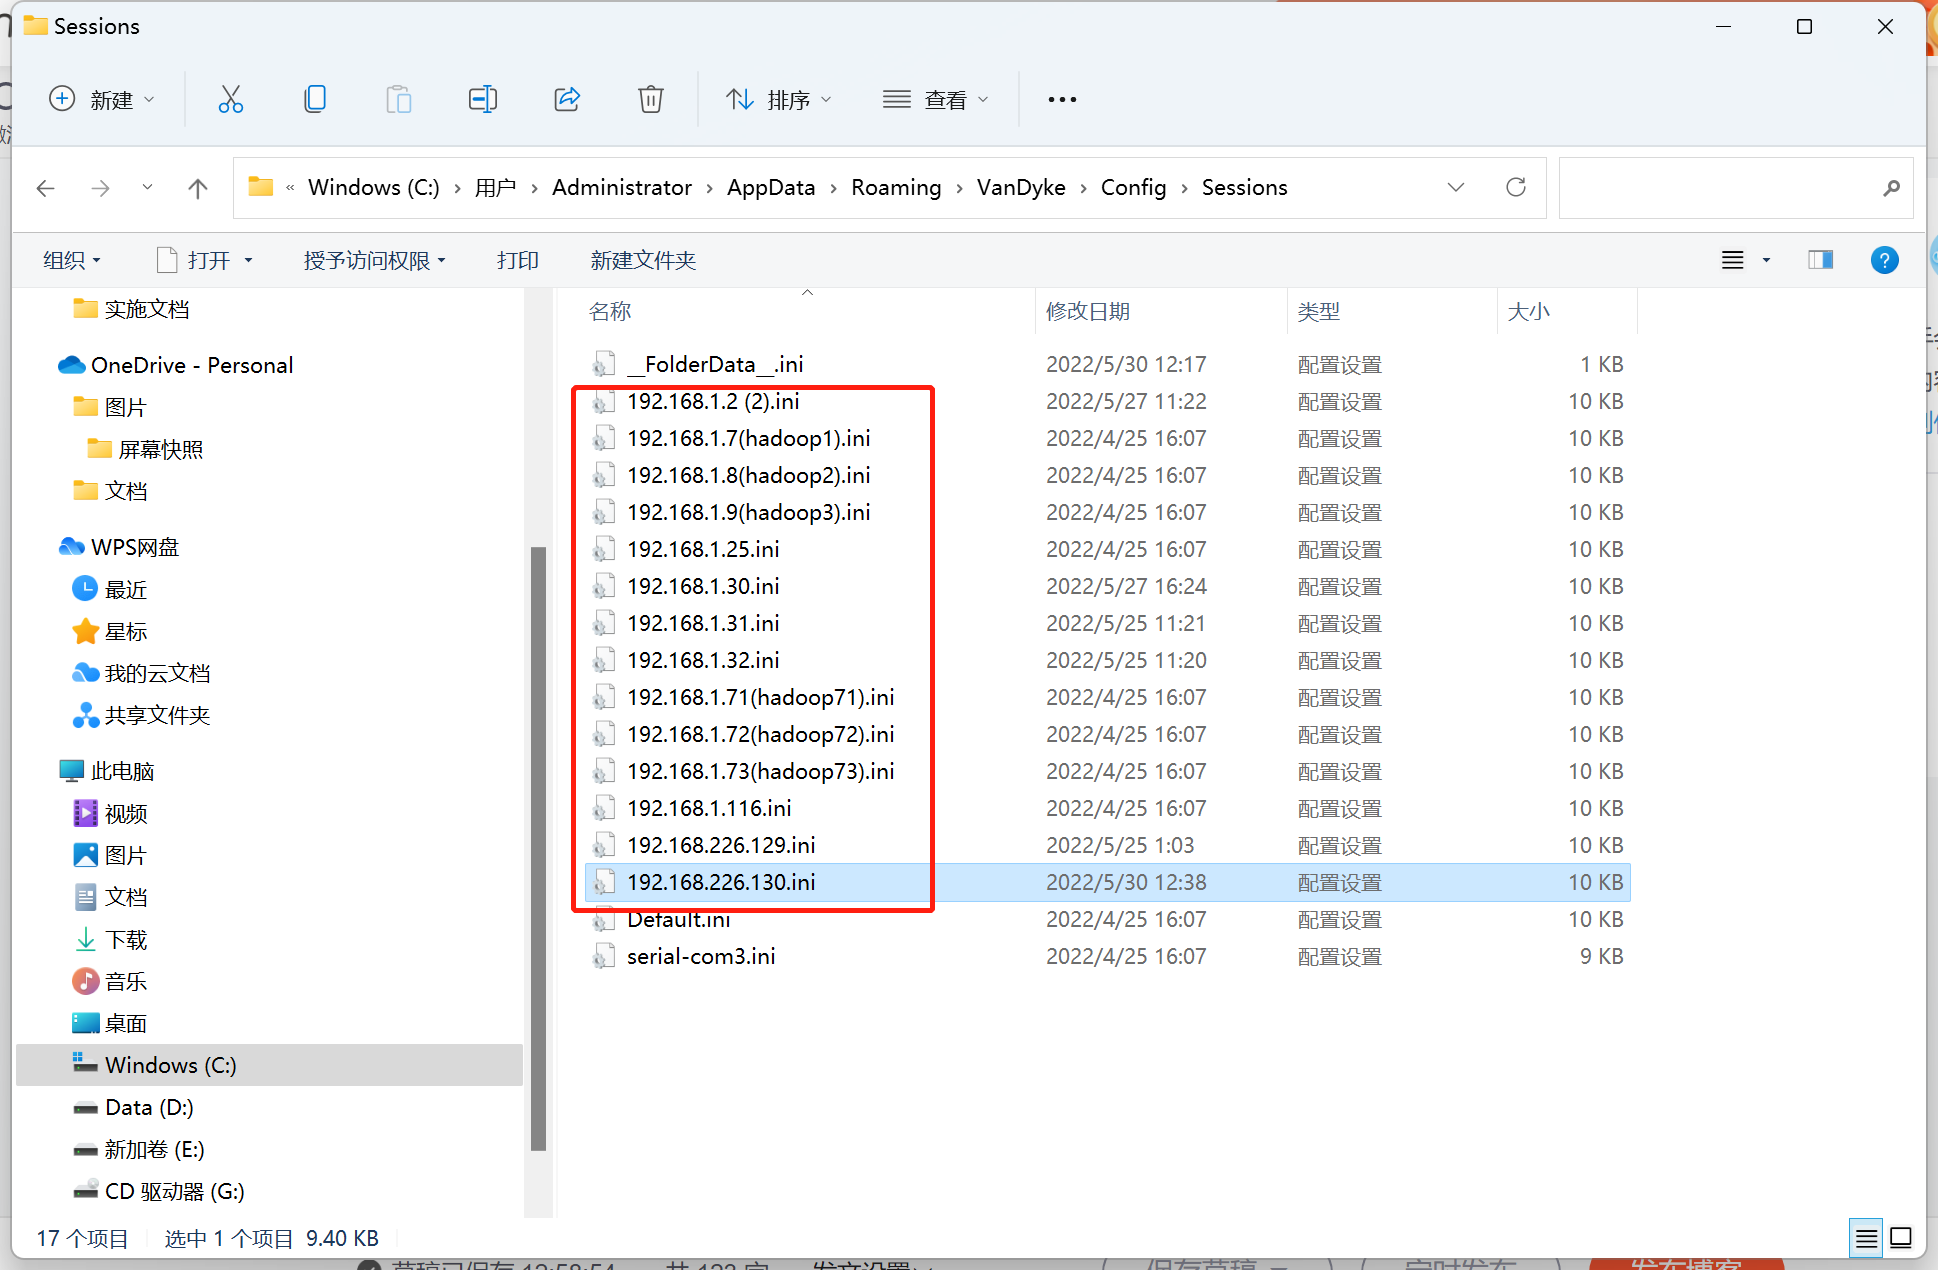
Task: Expand the address bar history dropdown
Action: point(1456,187)
